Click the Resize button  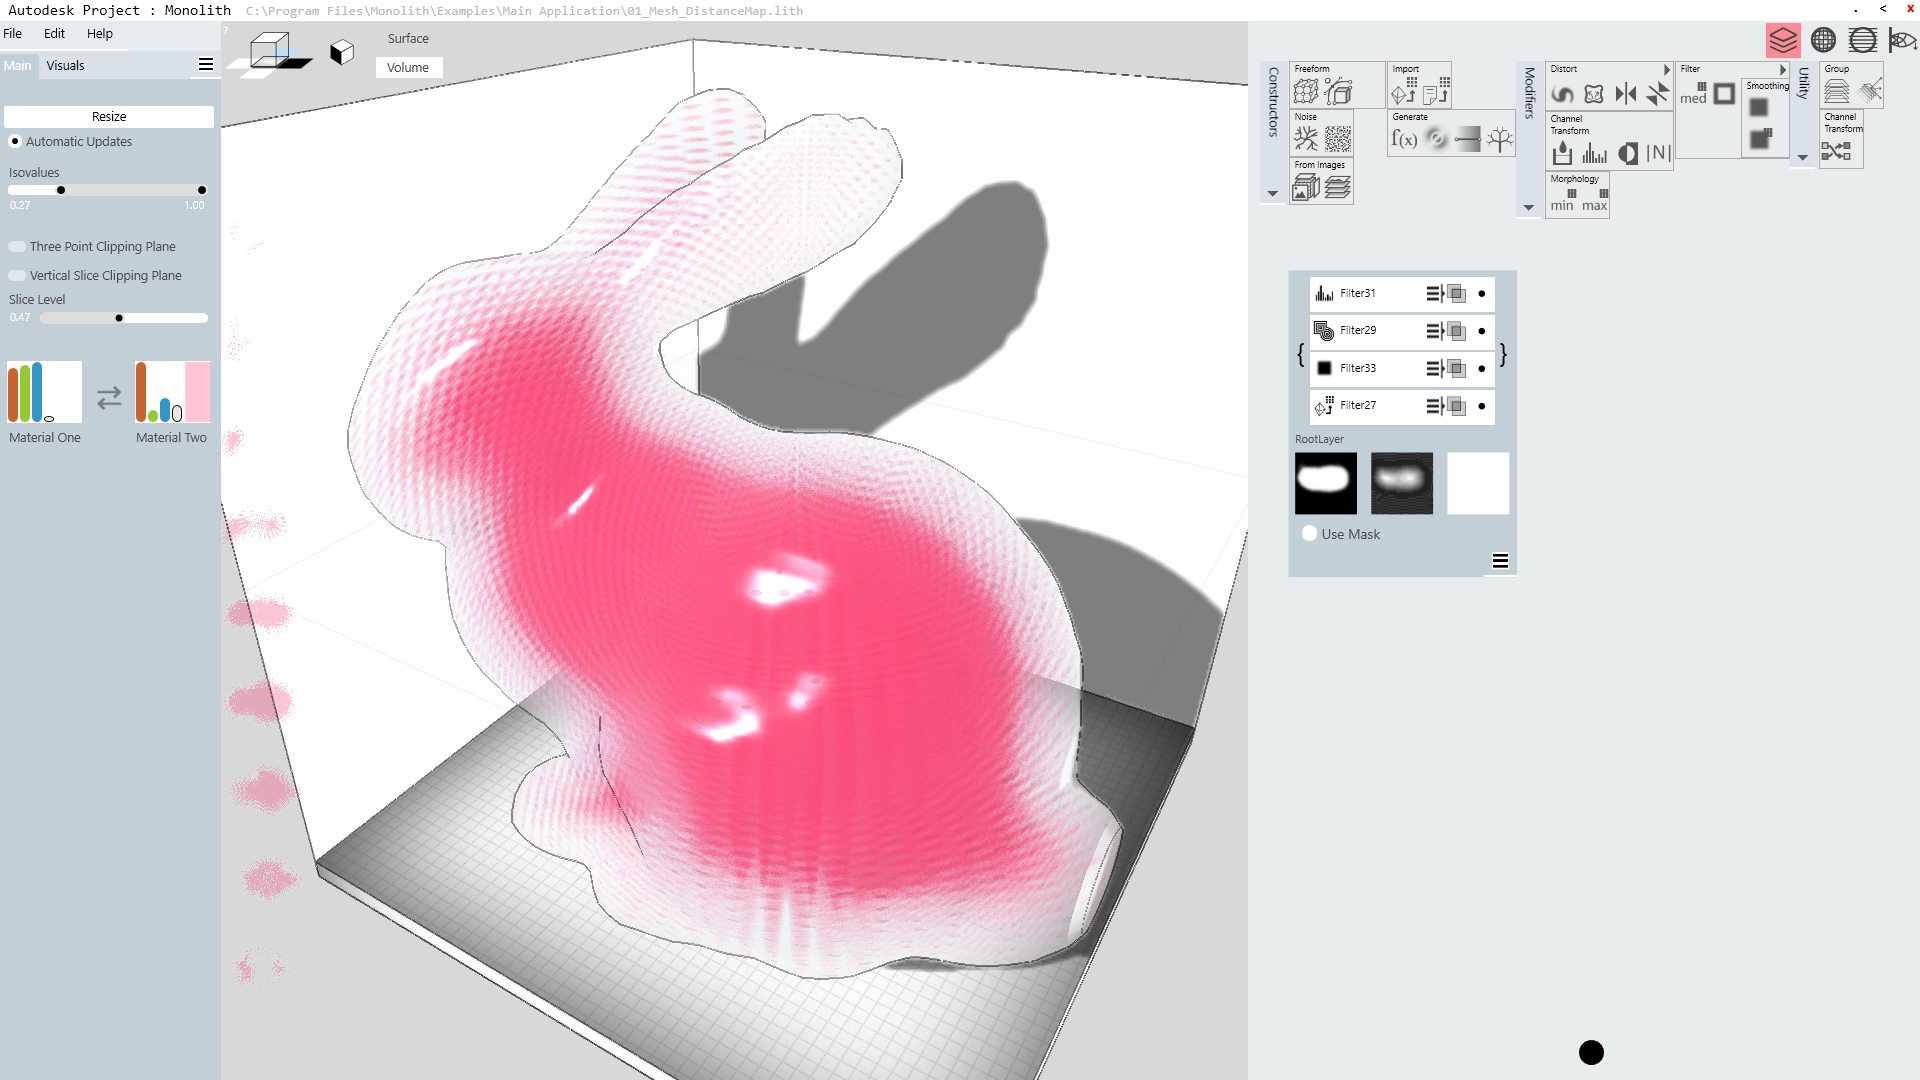point(109,117)
